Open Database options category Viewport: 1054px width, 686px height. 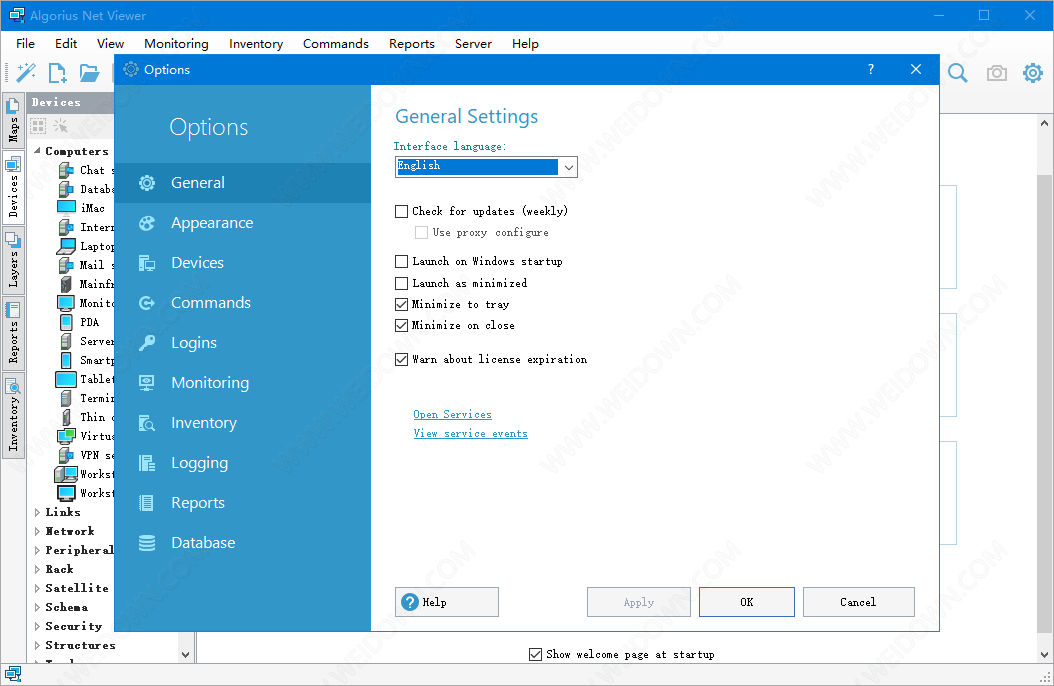click(x=243, y=543)
